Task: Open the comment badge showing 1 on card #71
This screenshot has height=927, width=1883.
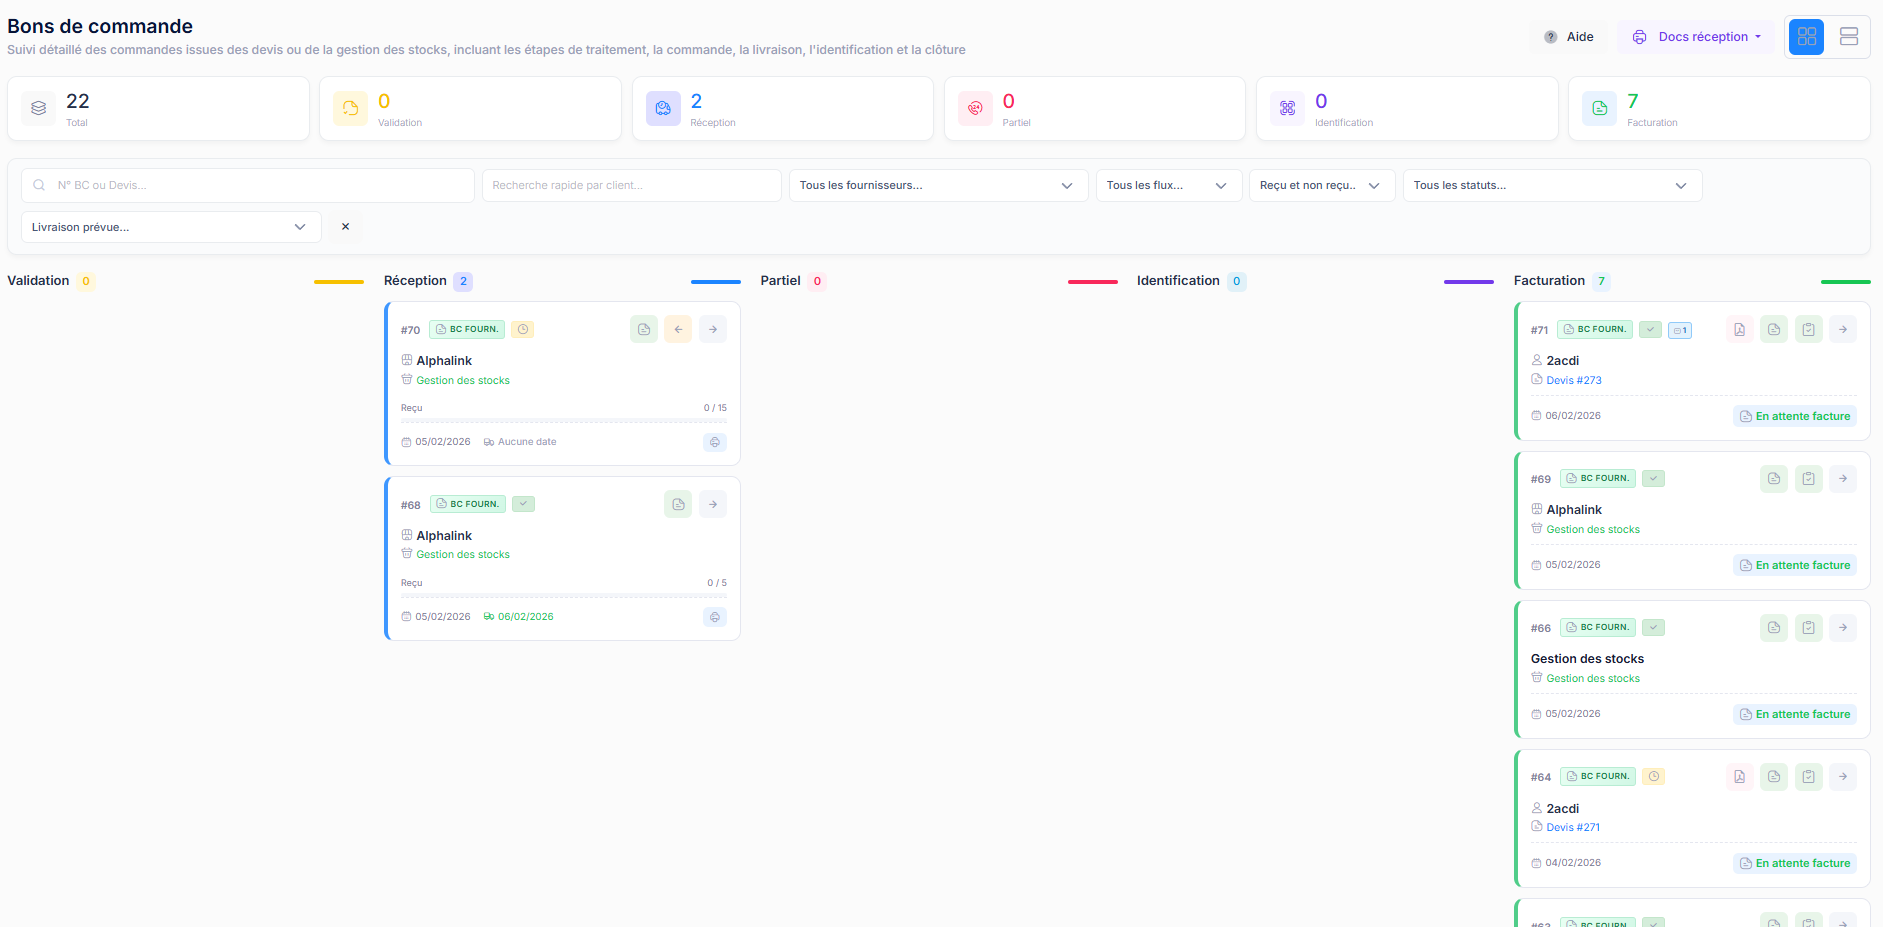Action: pyautogui.click(x=1680, y=329)
